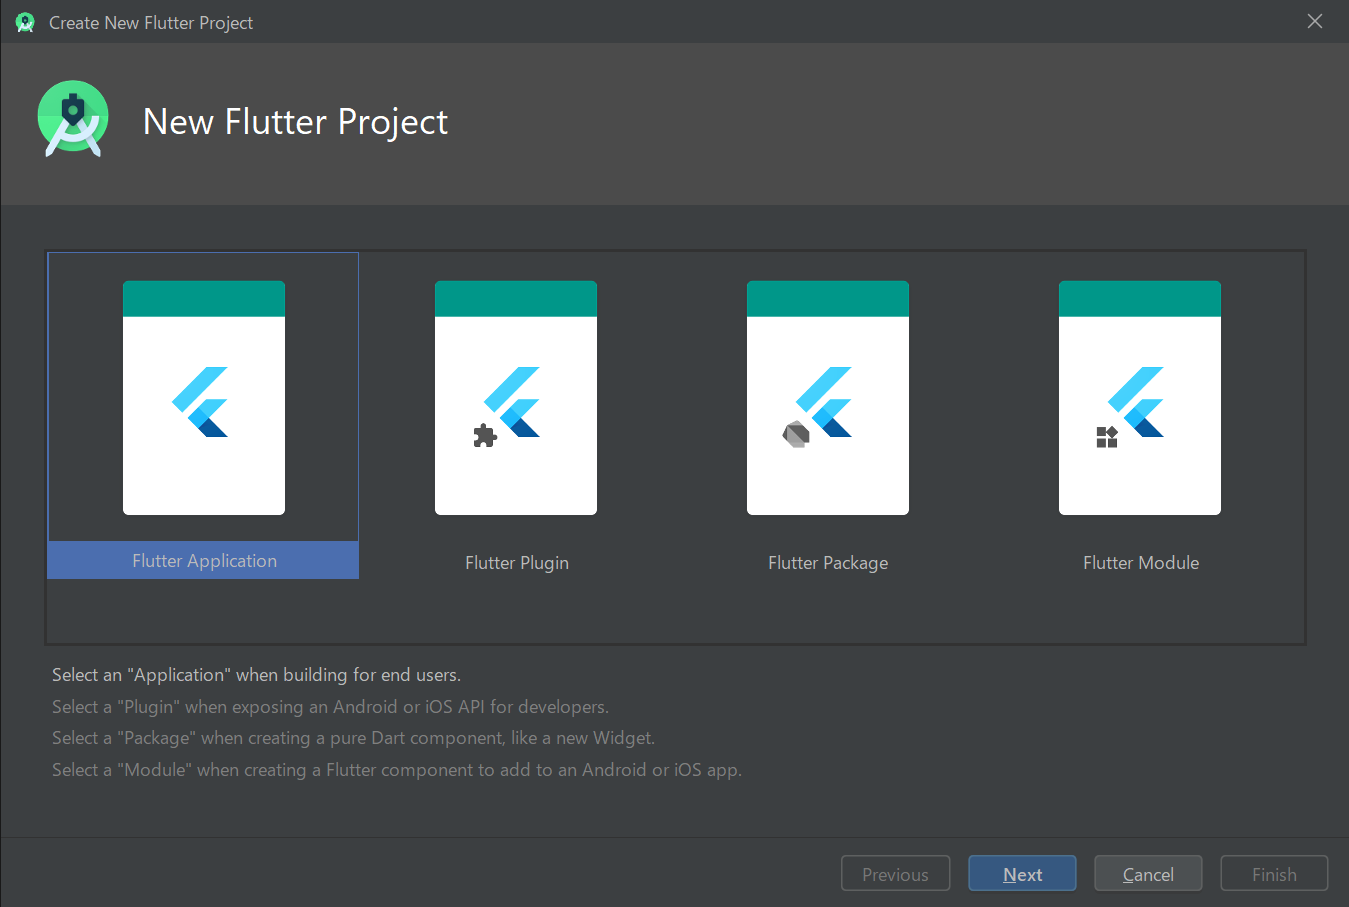Click the Flutter Package label text
This screenshot has height=907, width=1349.
pyautogui.click(x=827, y=562)
